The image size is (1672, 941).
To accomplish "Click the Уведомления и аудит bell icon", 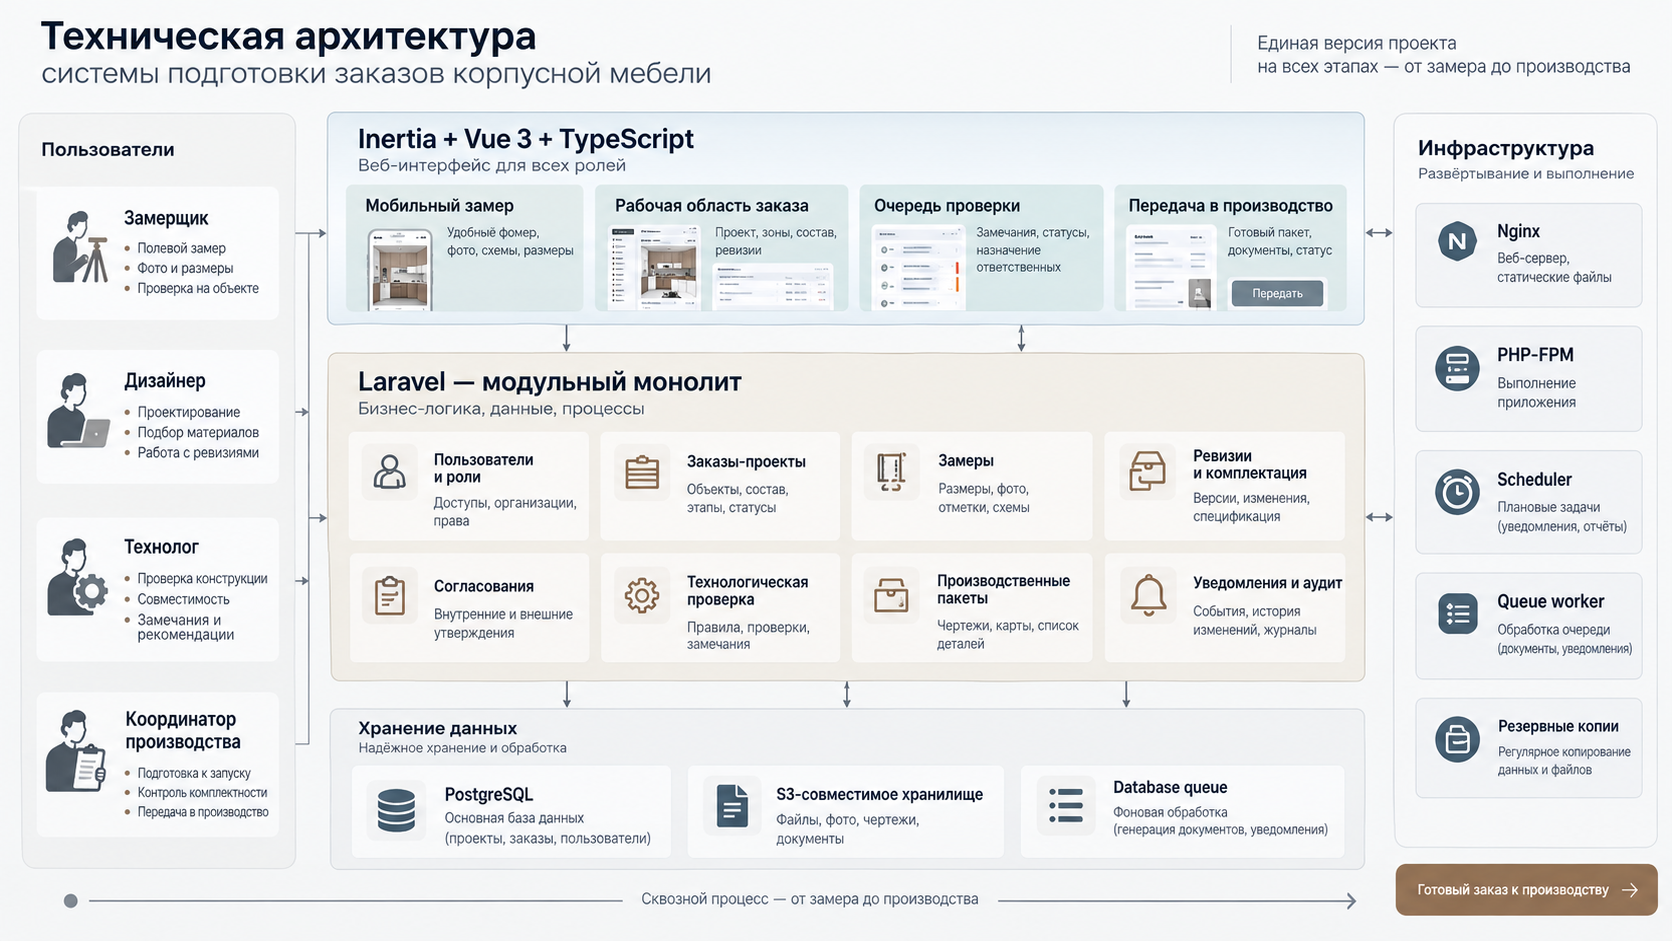I will (x=1147, y=595).
